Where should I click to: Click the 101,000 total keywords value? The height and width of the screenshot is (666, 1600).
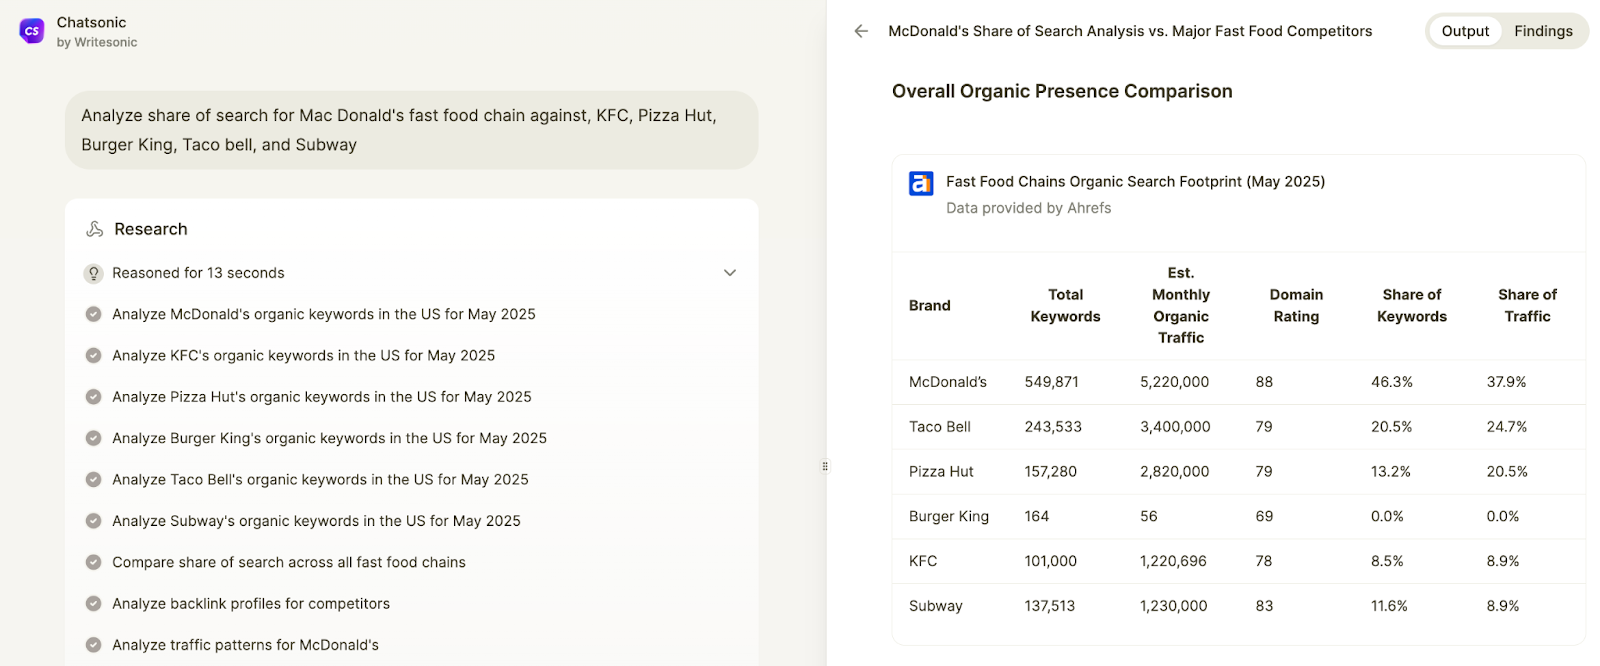click(x=1051, y=561)
